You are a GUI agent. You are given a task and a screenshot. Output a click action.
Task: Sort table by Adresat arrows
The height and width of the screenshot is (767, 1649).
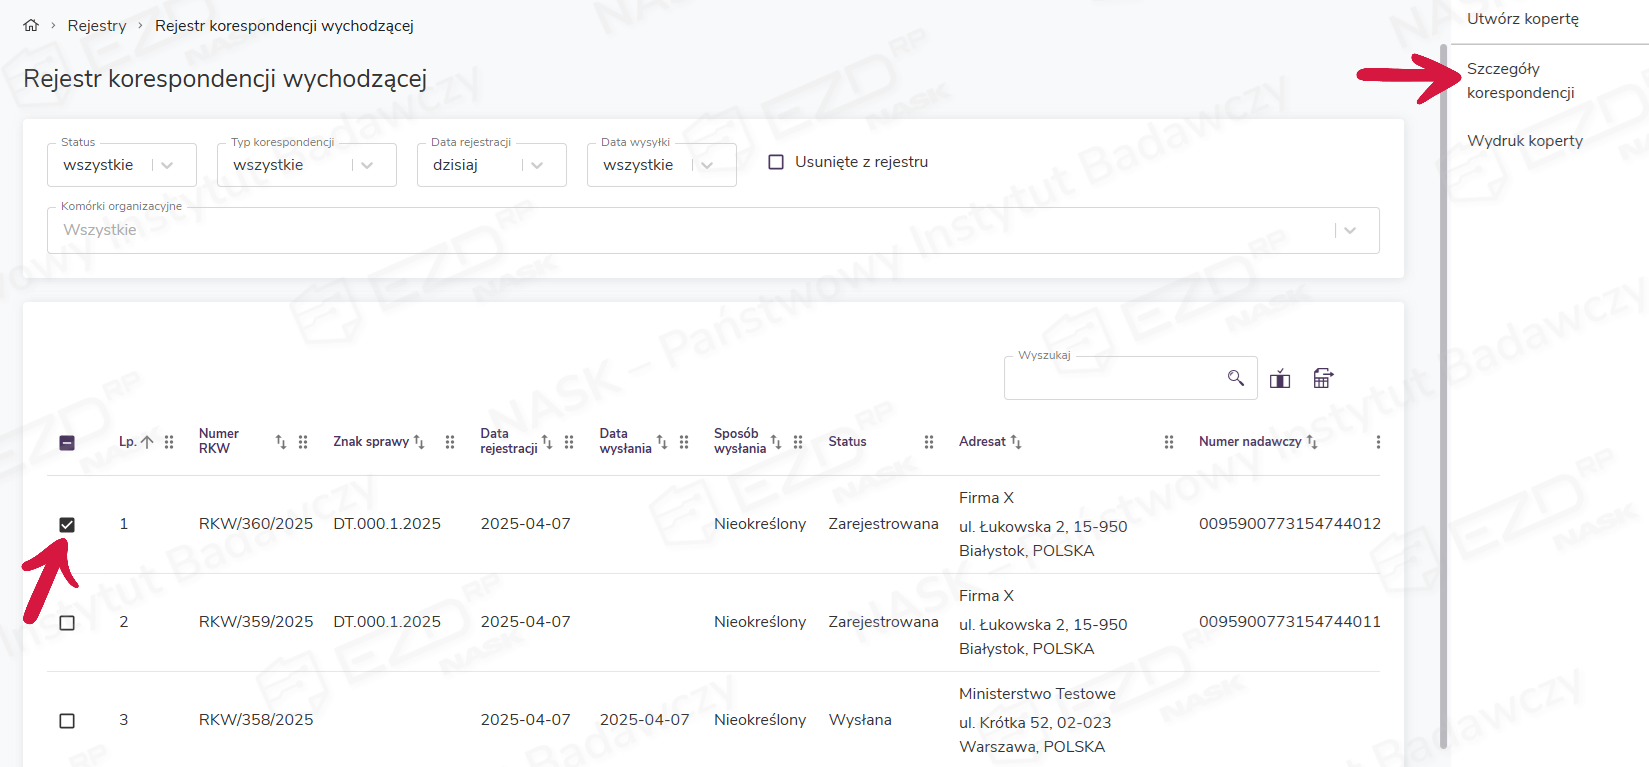(1016, 442)
